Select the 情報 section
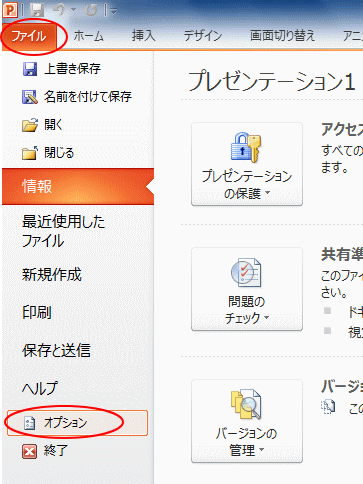Viewport: 363px width, 484px height. (x=78, y=186)
